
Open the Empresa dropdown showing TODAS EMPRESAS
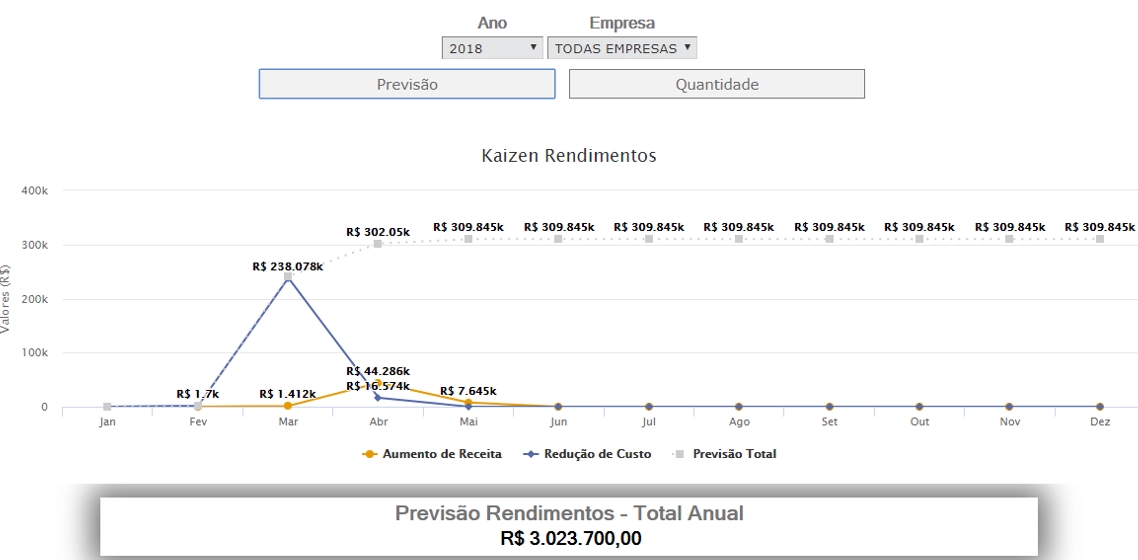pyautogui.click(x=622, y=48)
